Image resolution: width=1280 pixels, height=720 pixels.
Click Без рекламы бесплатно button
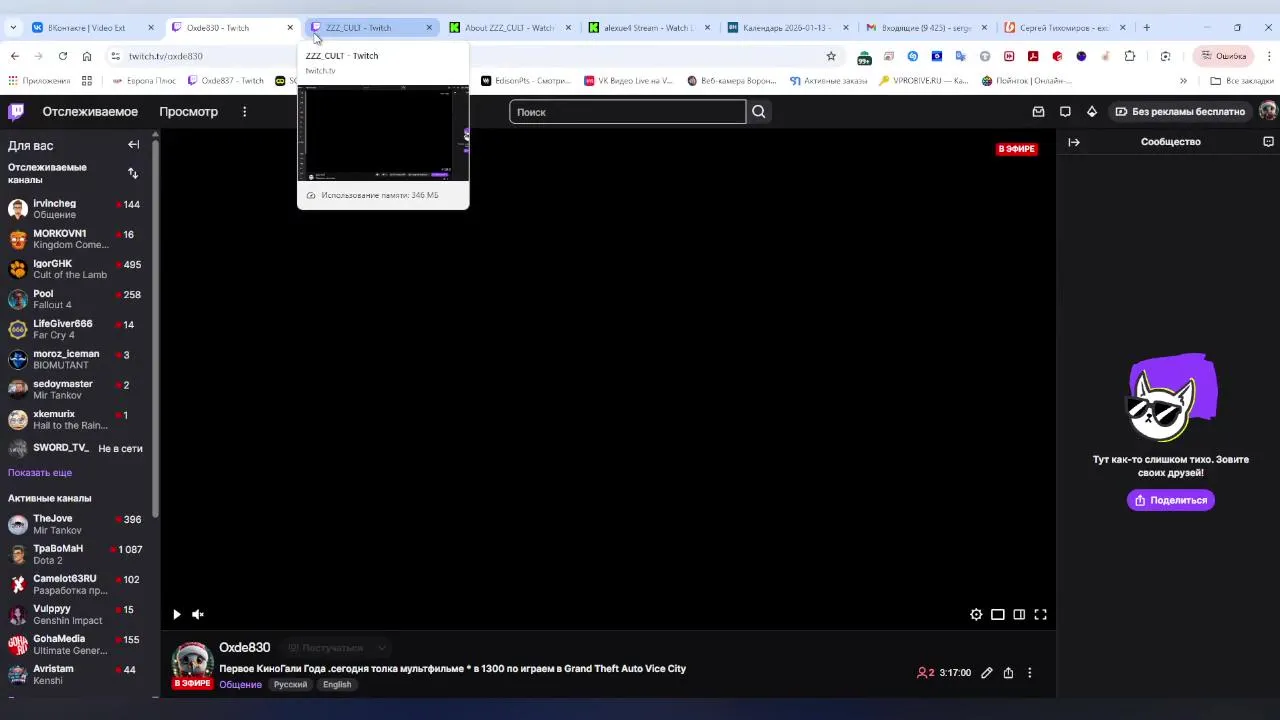[1180, 112]
